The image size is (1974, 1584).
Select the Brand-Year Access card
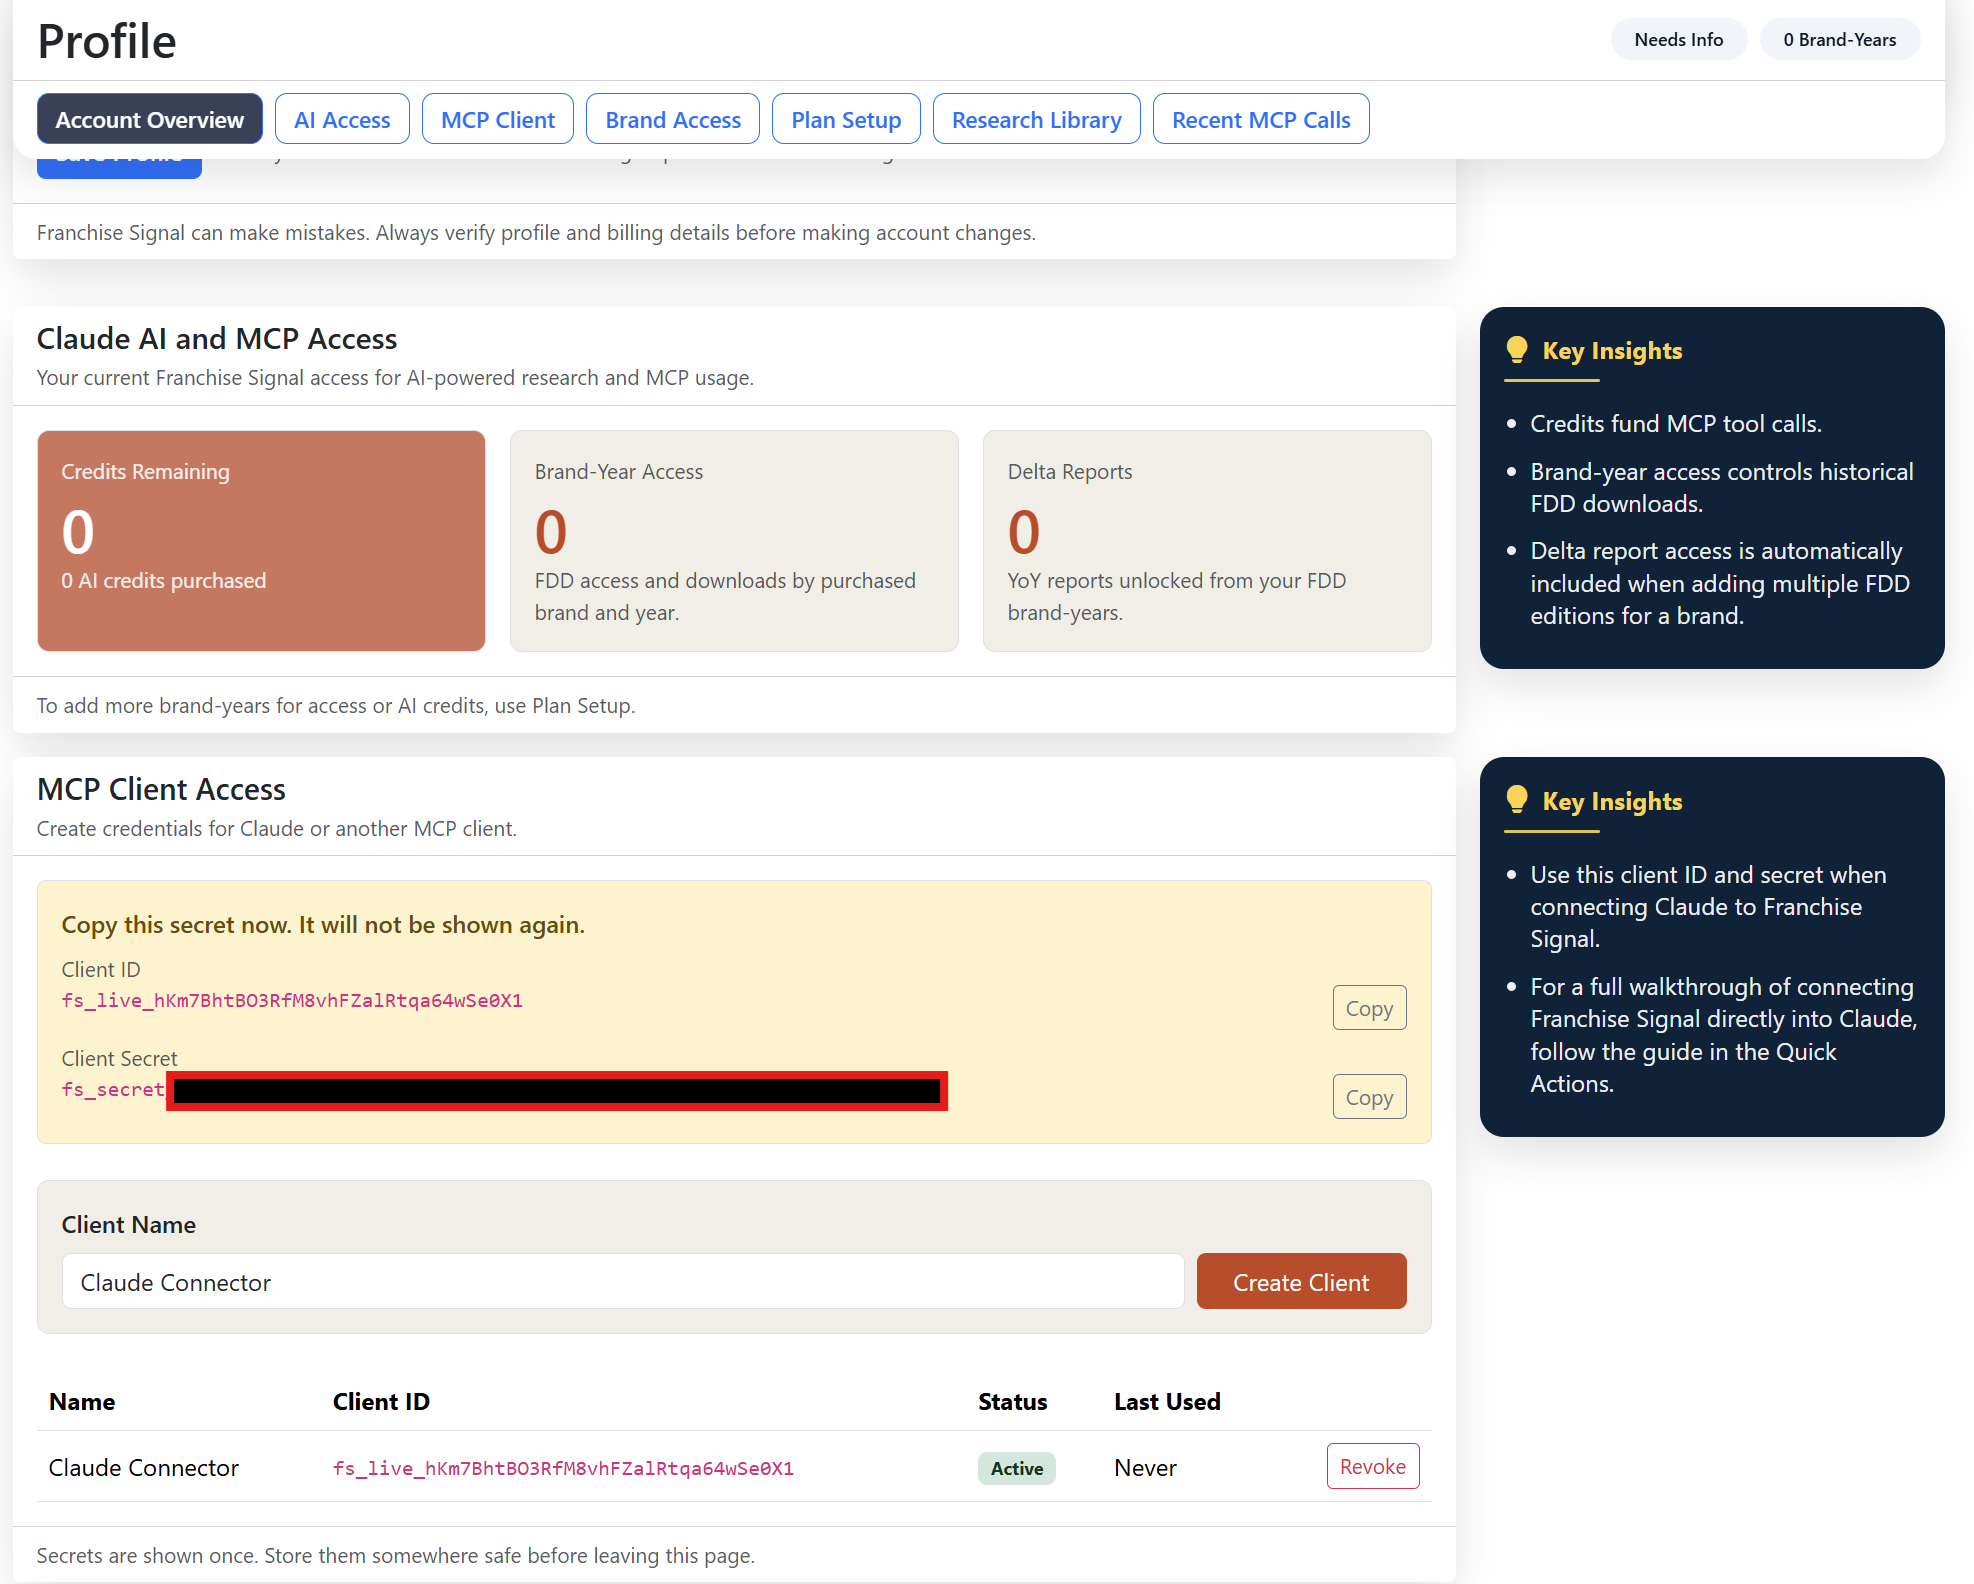point(734,541)
